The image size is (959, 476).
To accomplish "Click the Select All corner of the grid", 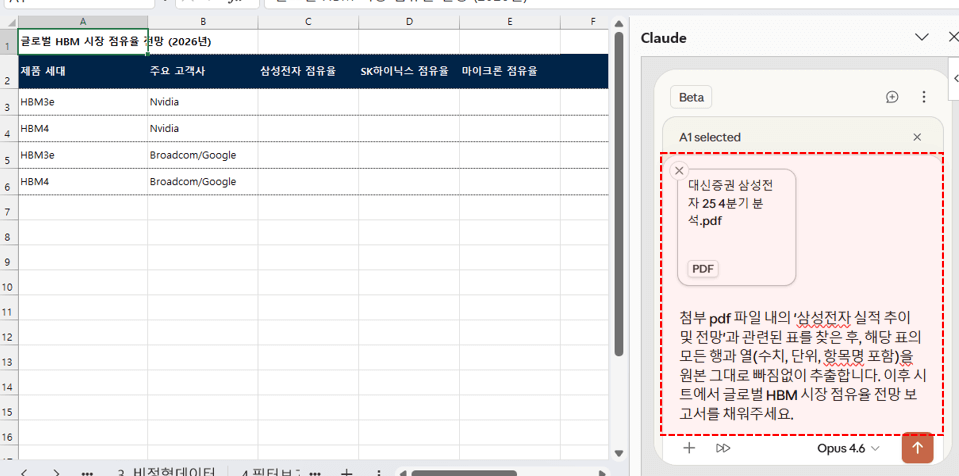I will point(9,22).
